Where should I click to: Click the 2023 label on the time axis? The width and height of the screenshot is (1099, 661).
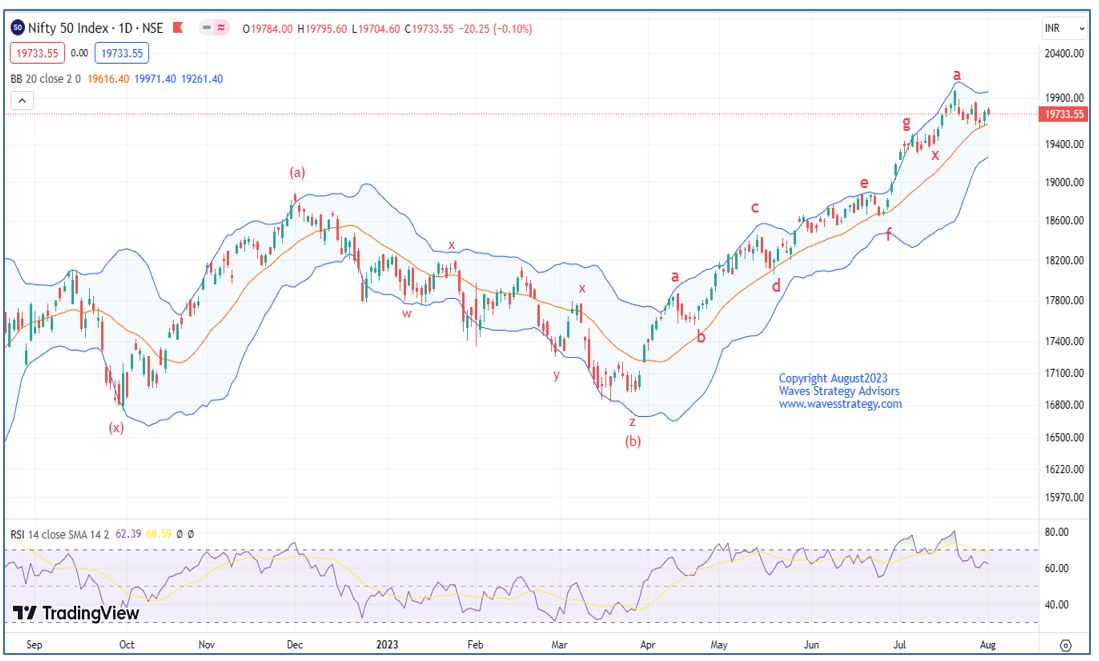(x=387, y=645)
